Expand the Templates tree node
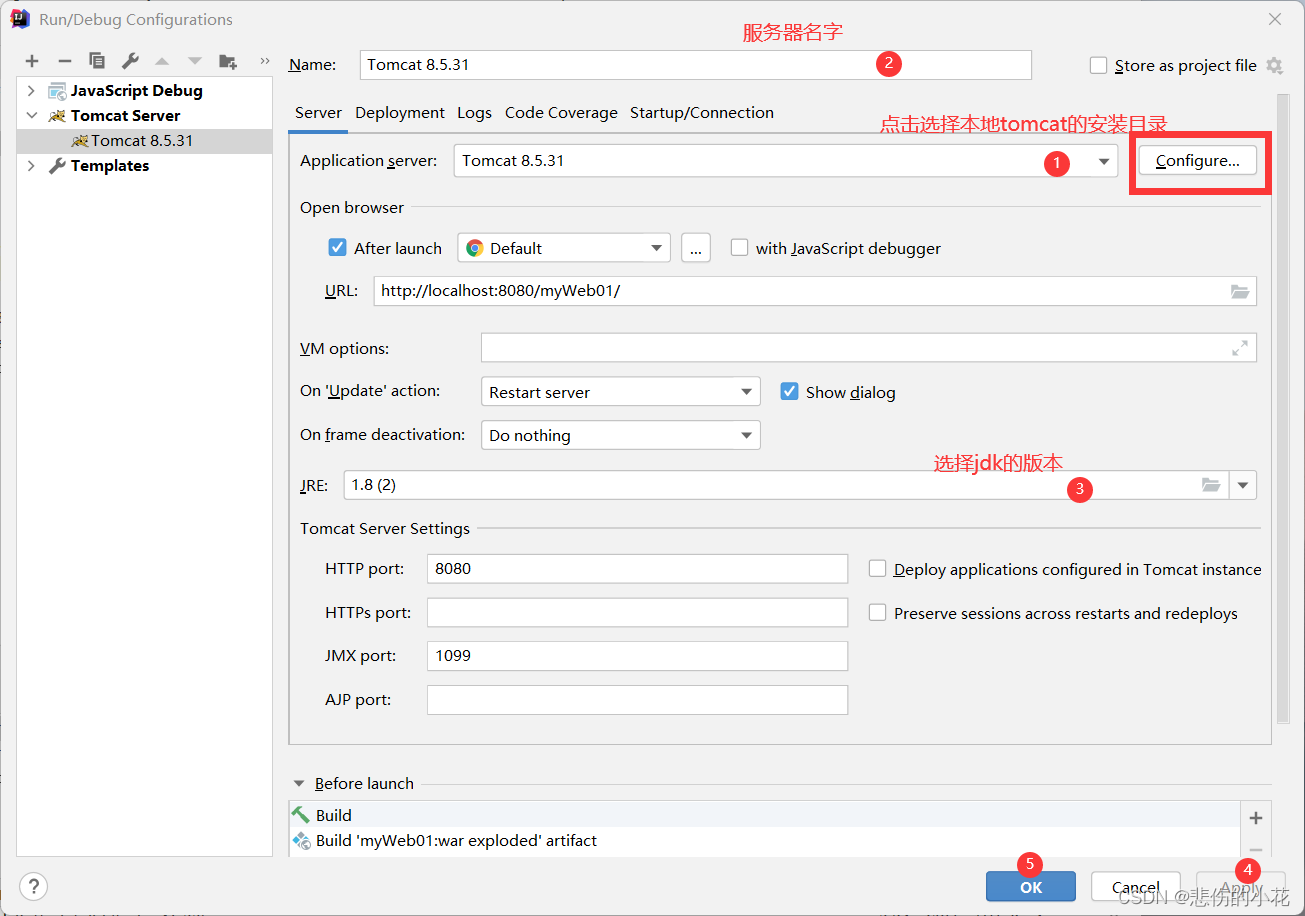 tap(30, 165)
